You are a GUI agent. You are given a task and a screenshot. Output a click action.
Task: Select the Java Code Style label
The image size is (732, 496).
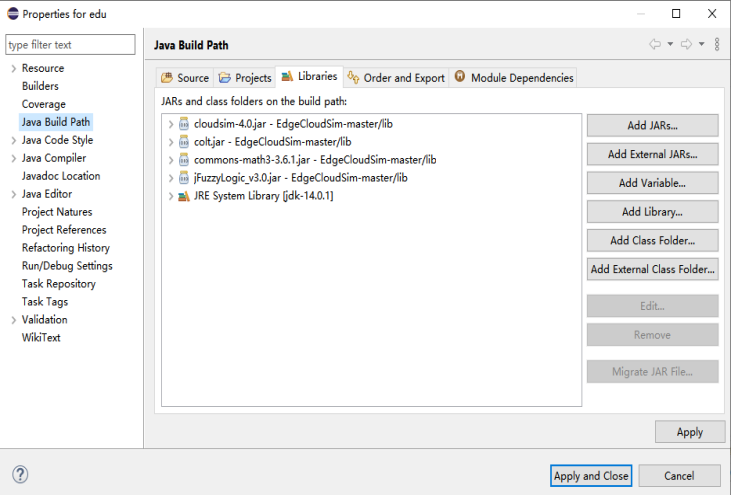[x=57, y=140]
